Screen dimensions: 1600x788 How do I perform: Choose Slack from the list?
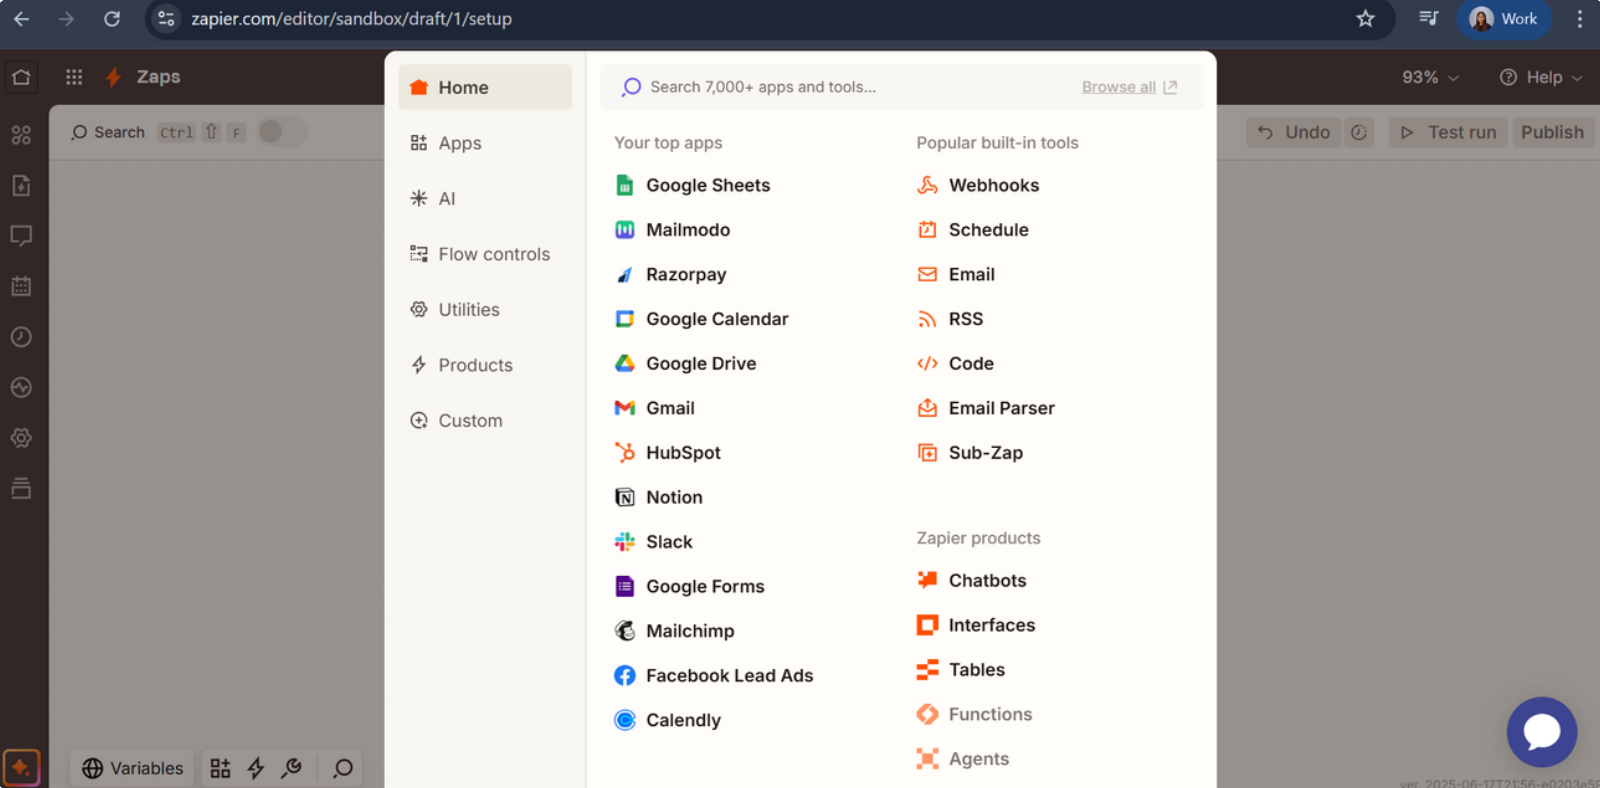(653, 542)
